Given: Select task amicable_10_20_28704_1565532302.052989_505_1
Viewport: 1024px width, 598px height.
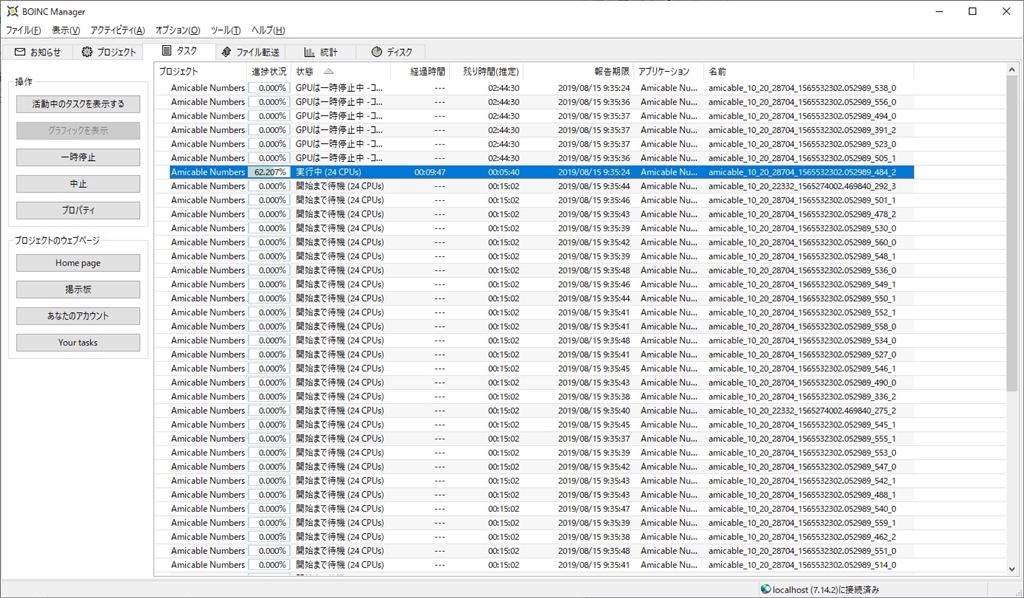Looking at the screenshot, I should [x=534, y=158].
